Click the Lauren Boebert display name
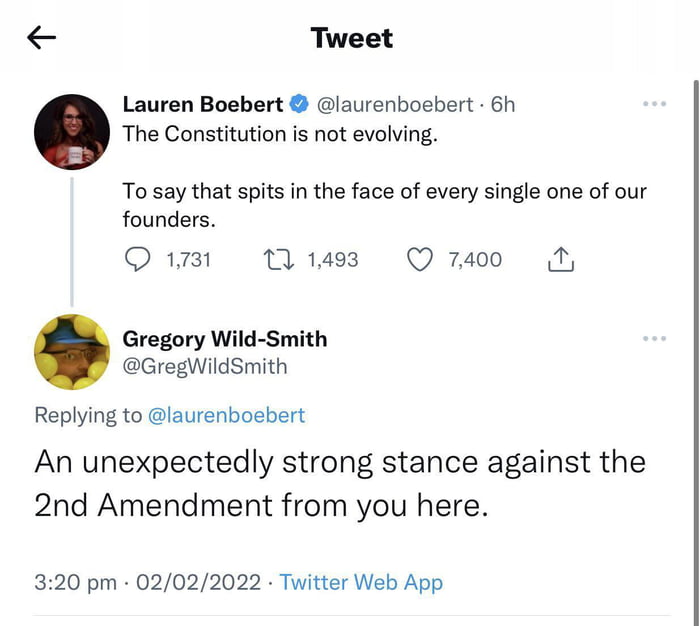700x626 pixels. 202,104
